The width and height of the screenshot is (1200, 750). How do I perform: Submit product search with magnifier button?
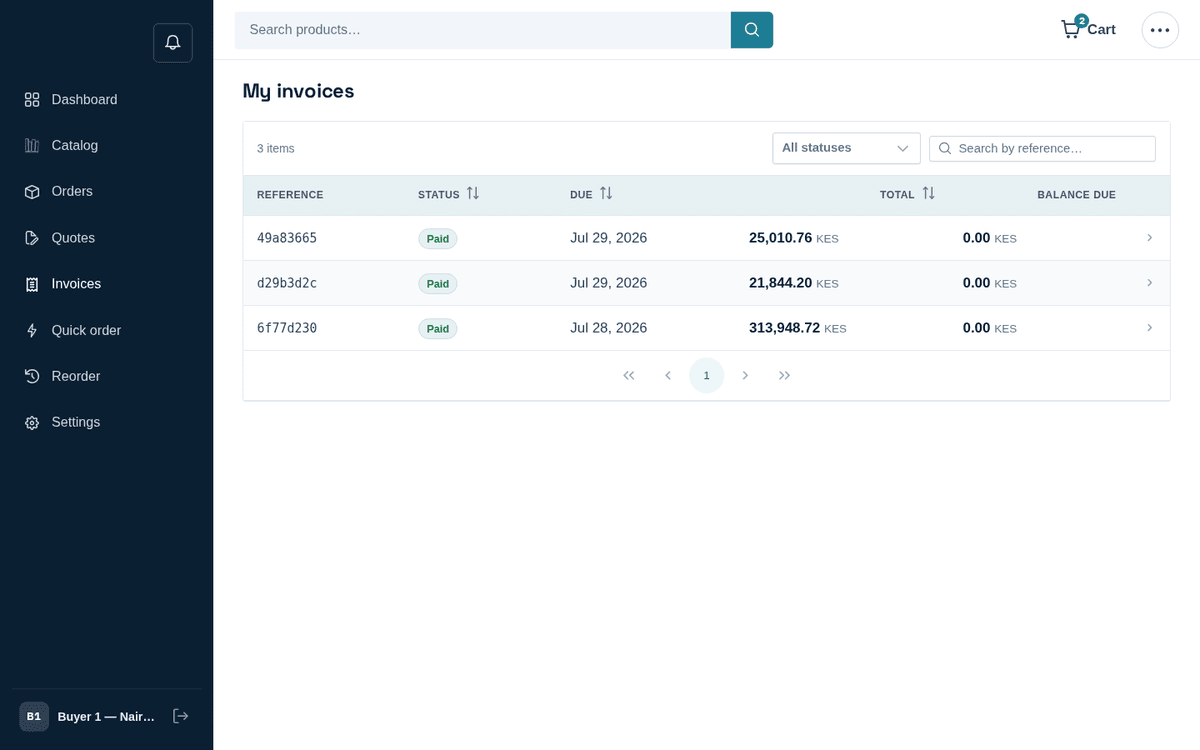pos(752,30)
